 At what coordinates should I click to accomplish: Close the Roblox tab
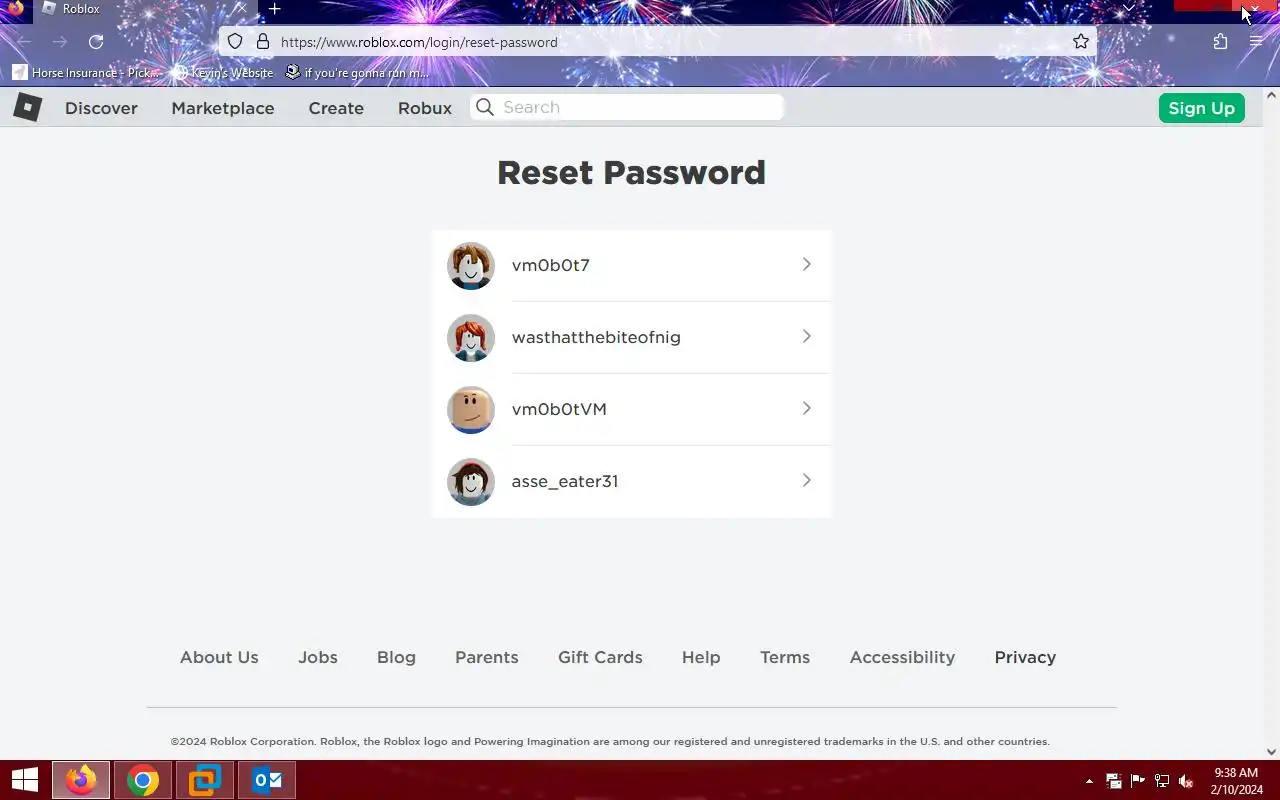[x=240, y=8]
